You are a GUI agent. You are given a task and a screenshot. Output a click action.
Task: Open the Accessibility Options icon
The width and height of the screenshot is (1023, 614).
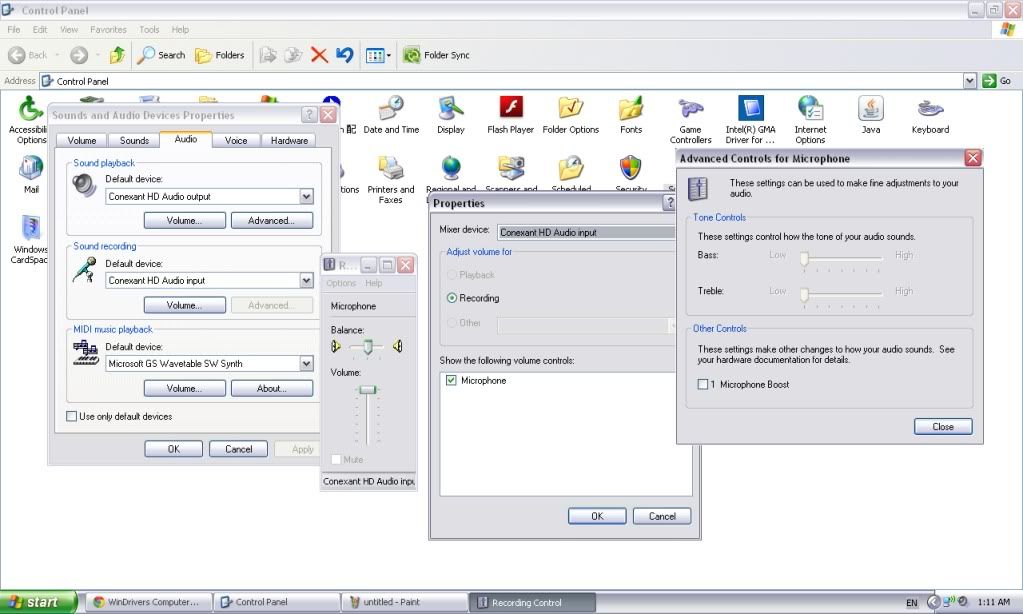click(x=29, y=120)
